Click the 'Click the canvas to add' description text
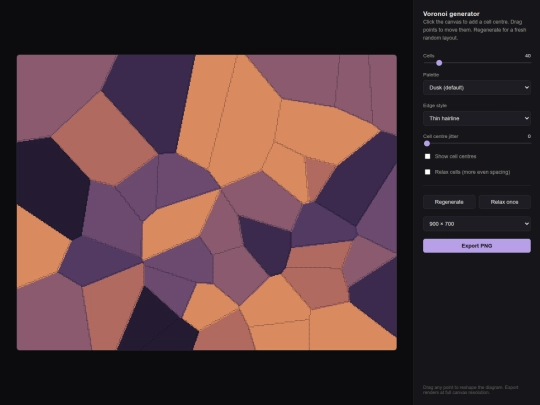The width and height of the screenshot is (540, 405). [x=474, y=30]
